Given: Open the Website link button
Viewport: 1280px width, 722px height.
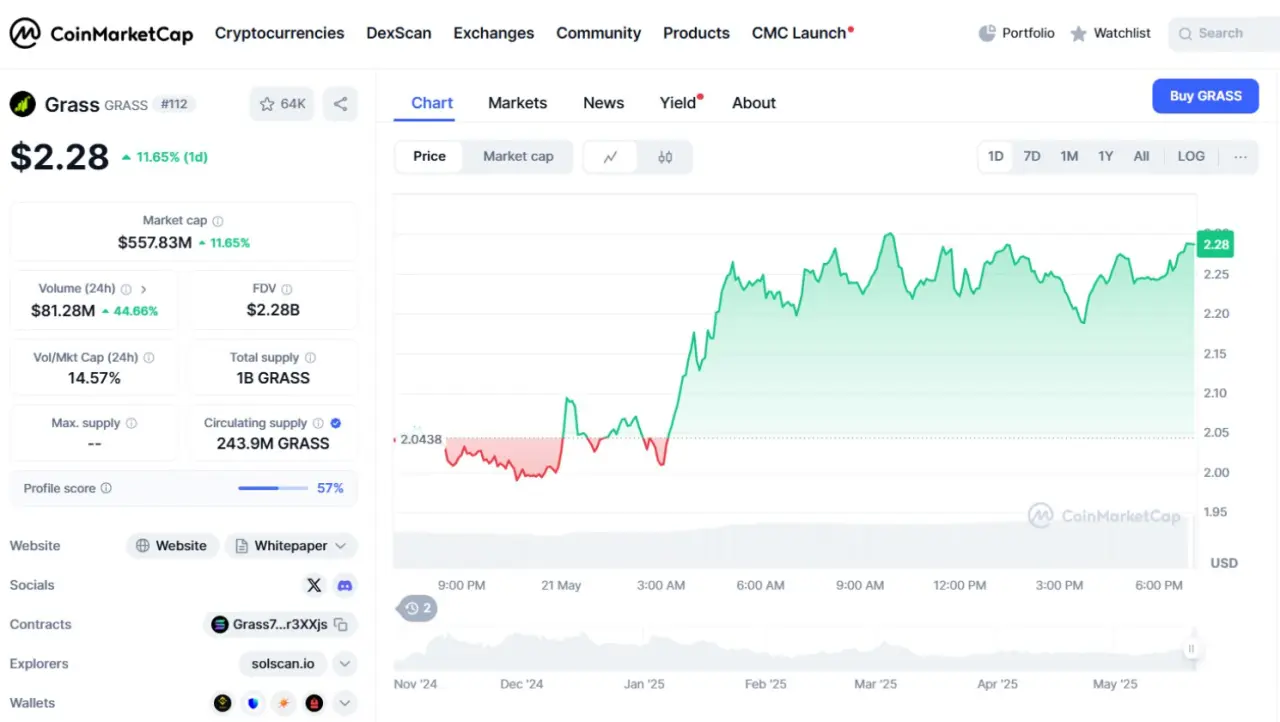Looking at the screenshot, I should (172, 546).
